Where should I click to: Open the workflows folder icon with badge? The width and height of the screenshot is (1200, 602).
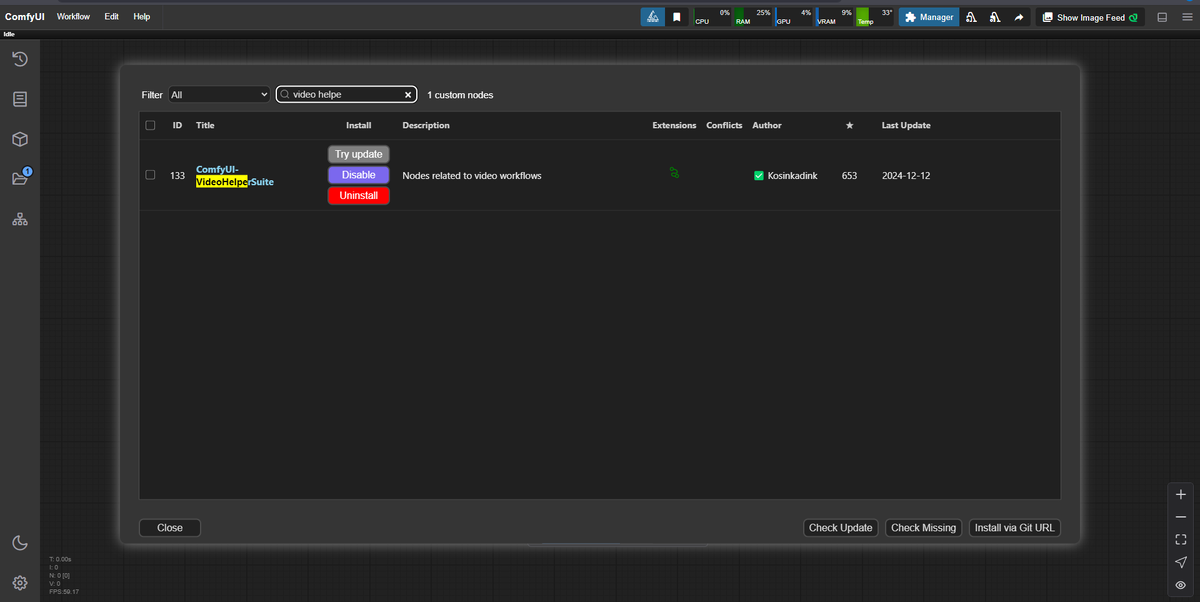tap(20, 178)
